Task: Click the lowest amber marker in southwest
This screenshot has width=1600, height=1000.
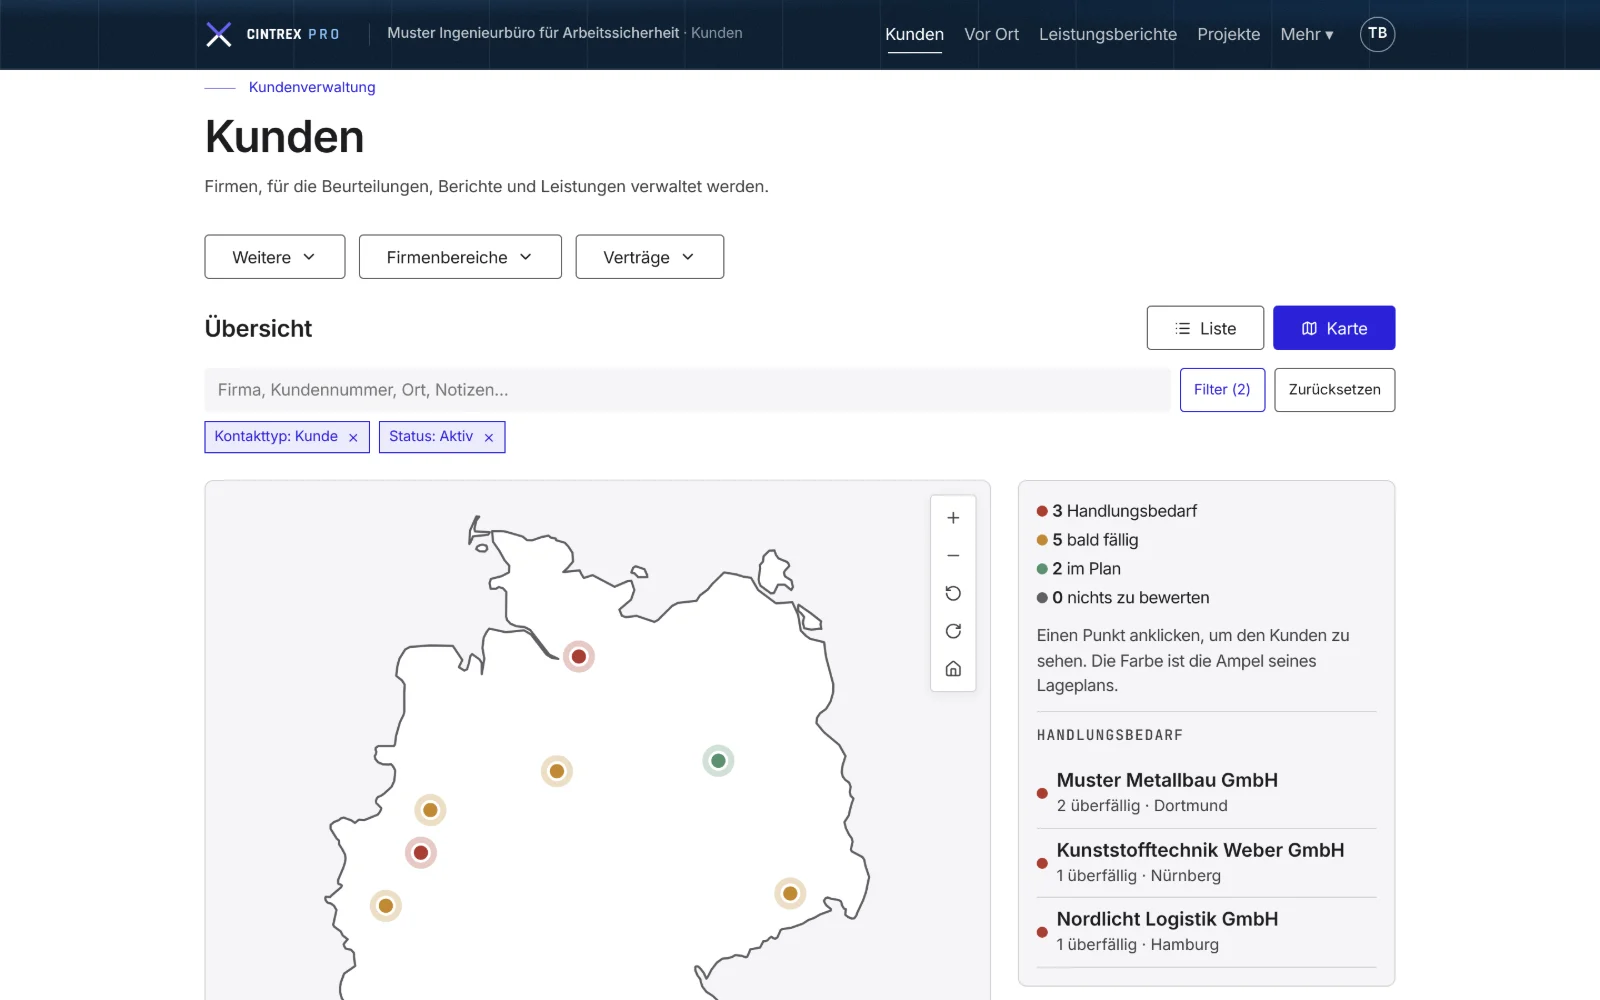Action: [x=386, y=906]
